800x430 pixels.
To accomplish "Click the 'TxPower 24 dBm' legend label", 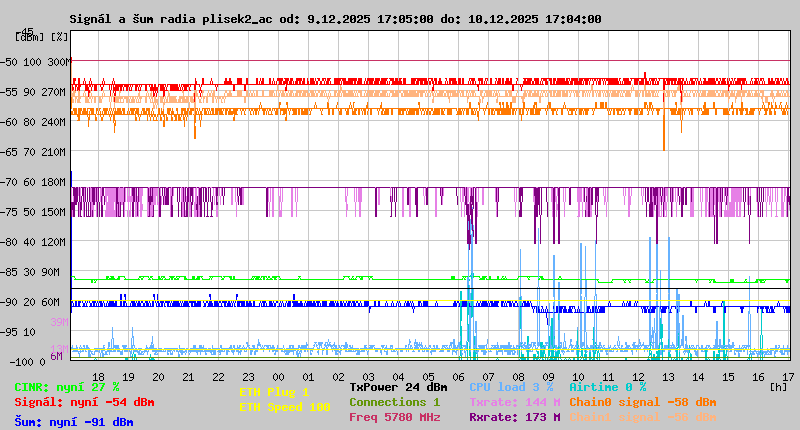I will point(398,387).
